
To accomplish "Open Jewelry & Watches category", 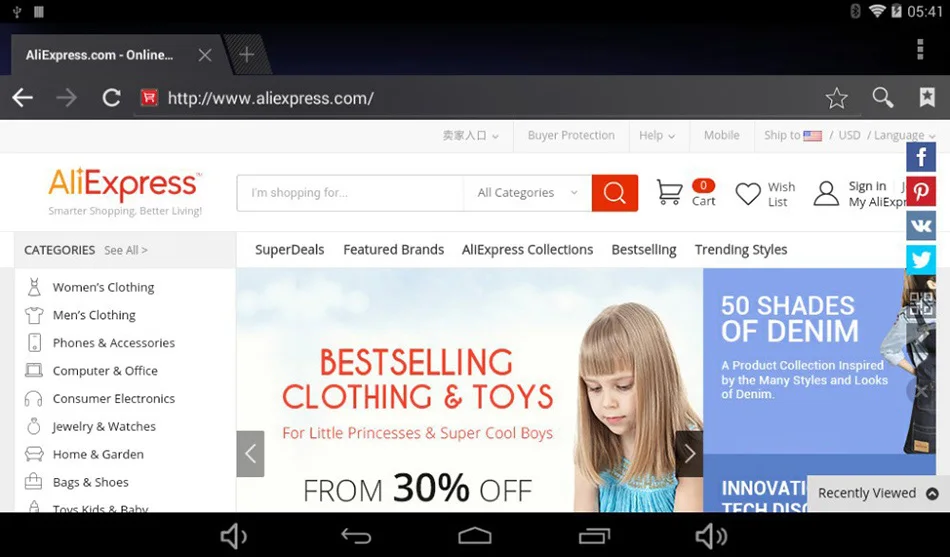I will [x=104, y=427].
